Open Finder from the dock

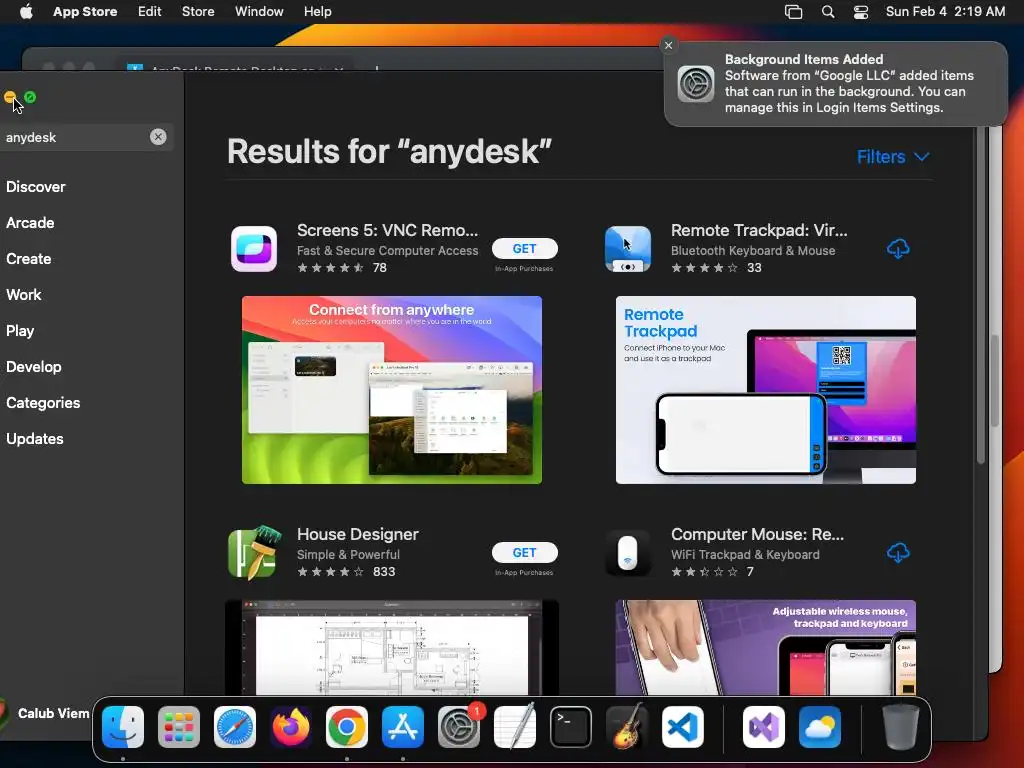(123, 727)
